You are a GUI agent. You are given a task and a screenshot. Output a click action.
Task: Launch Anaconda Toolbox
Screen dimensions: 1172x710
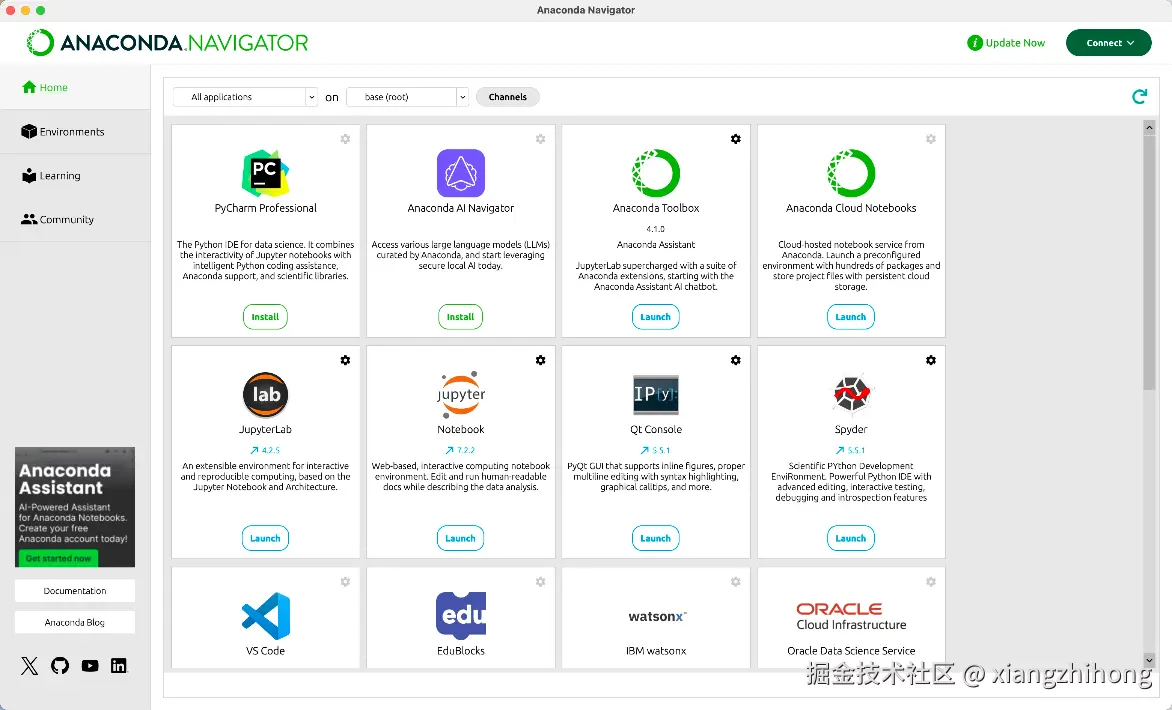(x=656, y=317)
